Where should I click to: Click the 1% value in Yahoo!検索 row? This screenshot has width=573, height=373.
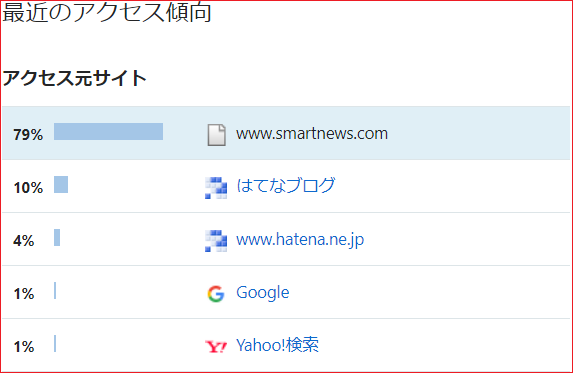pyautogui.click(x=24, y=347)
